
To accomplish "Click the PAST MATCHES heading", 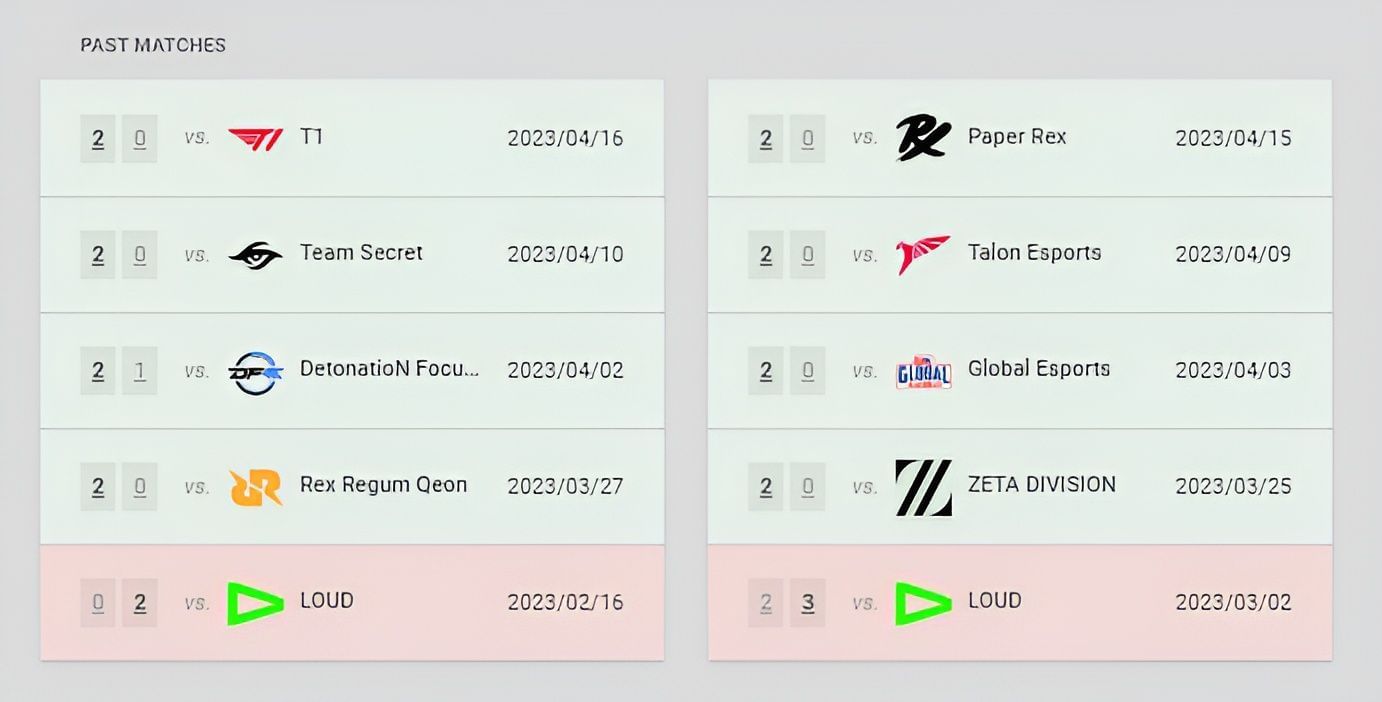I will (x=153, y=44).
